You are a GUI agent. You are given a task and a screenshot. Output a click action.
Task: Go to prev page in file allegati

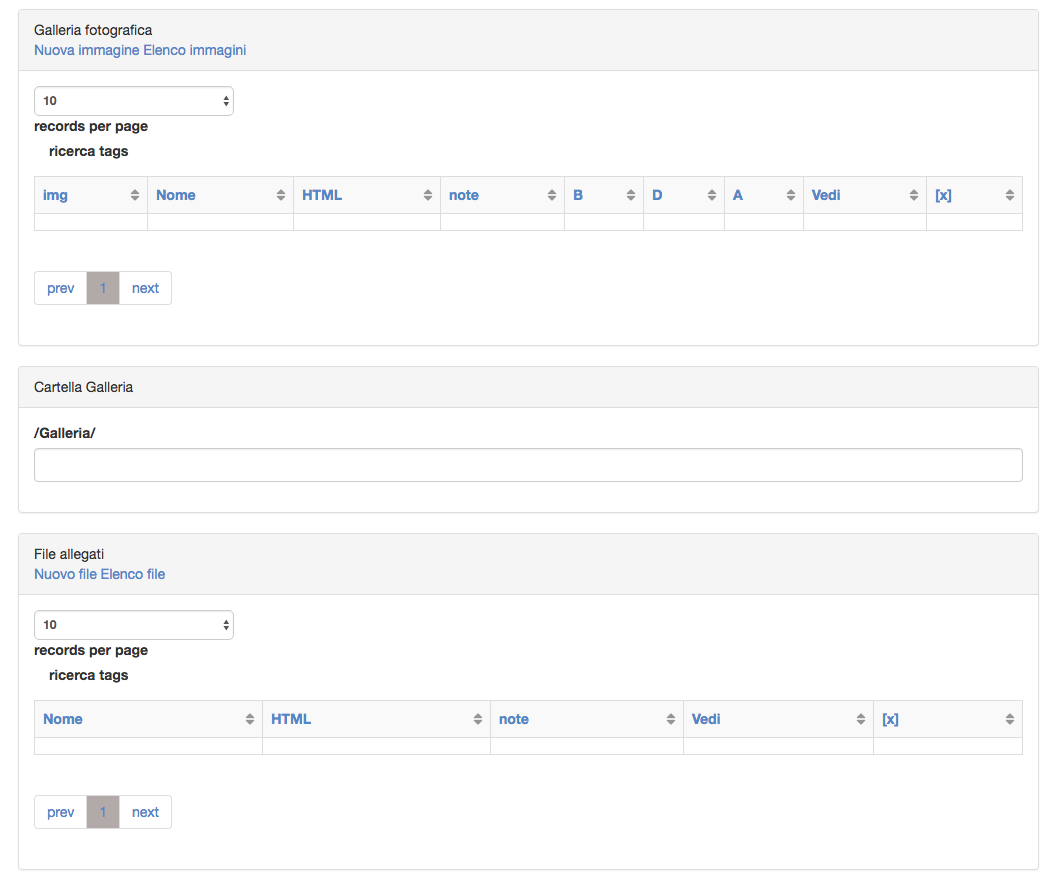pyautogui.click(x=61, y=812)
